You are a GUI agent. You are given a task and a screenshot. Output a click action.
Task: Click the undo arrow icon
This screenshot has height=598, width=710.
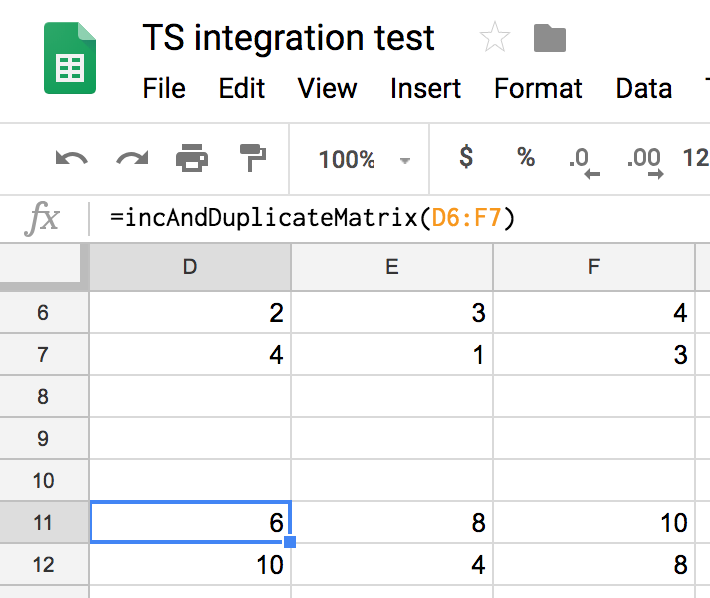click(x=72, y=159)
